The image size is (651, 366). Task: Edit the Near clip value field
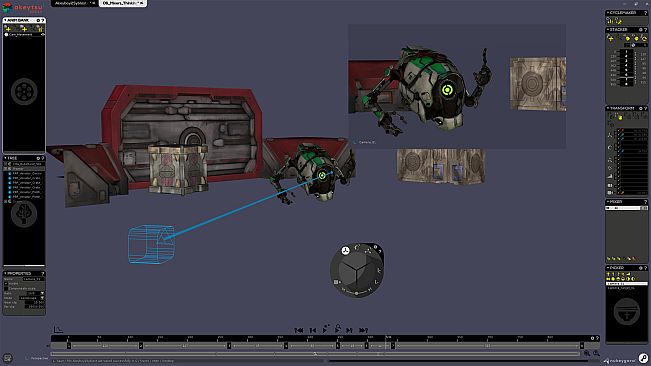(35, 303)
